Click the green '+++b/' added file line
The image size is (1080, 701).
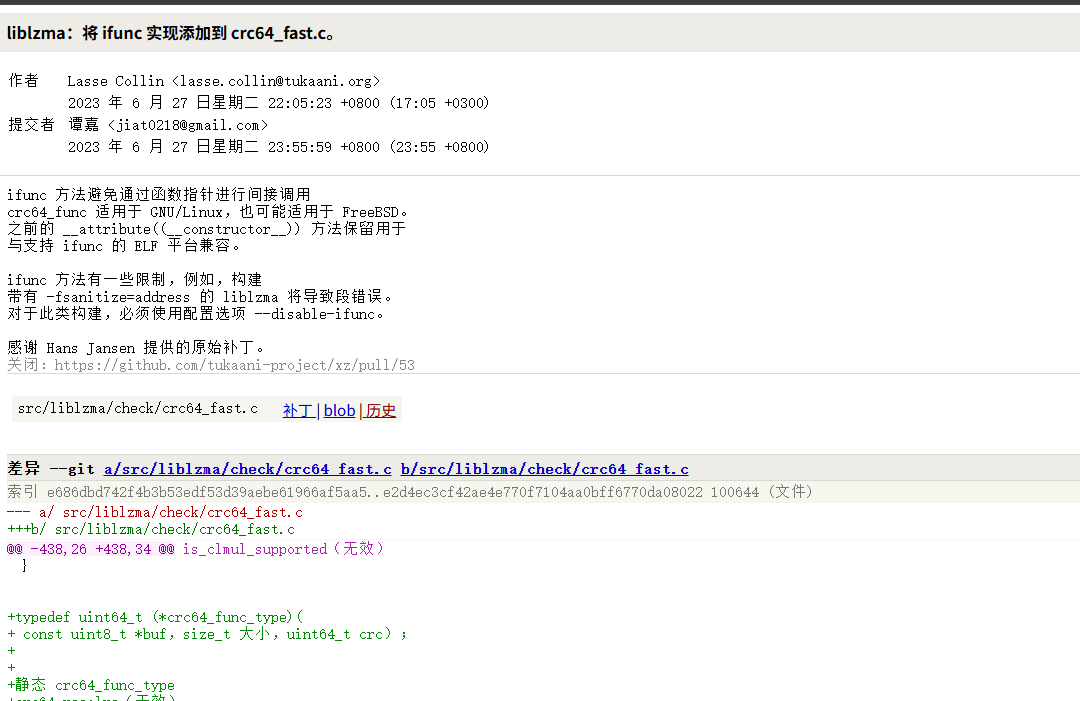tap(151, 529)
